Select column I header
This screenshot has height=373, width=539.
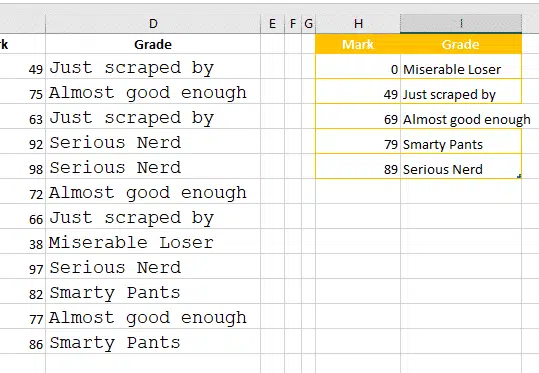(461, 24)
